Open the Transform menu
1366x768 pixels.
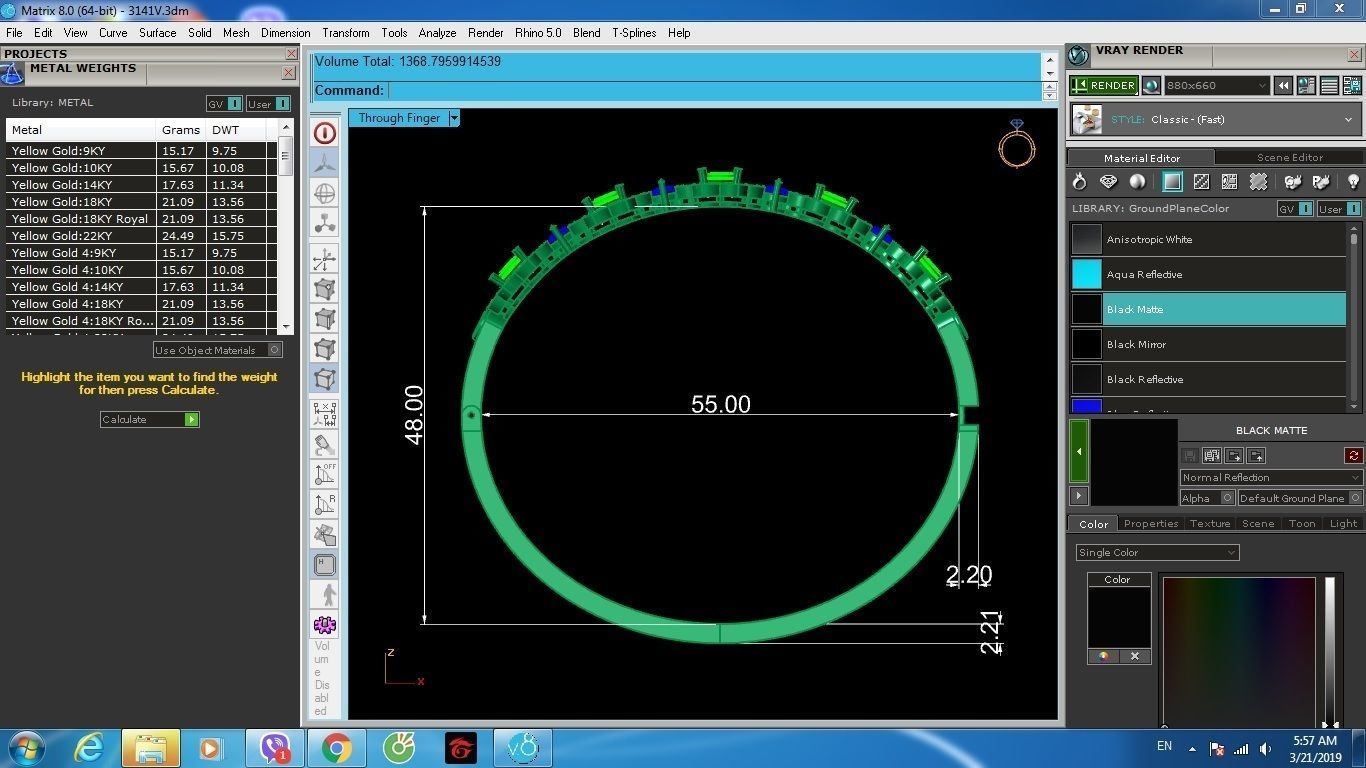pos(346,33)
